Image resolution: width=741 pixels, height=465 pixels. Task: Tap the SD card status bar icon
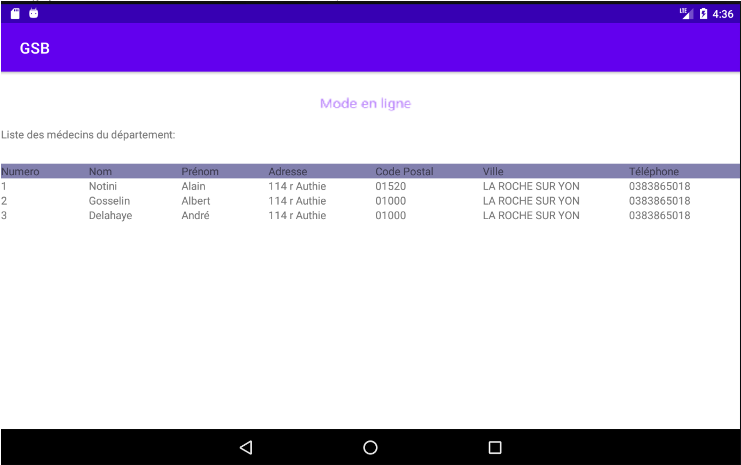15,13
